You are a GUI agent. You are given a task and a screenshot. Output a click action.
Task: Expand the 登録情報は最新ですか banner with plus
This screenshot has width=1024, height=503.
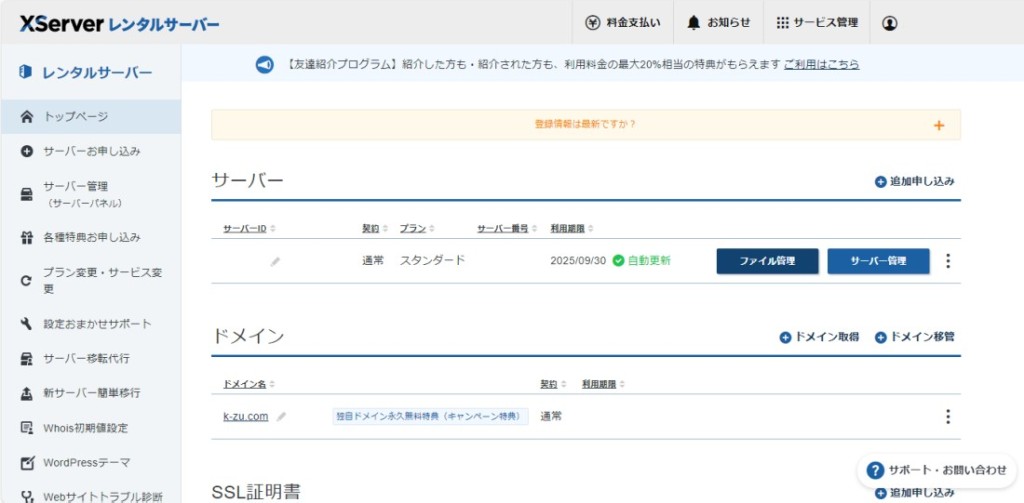(938, 125)
